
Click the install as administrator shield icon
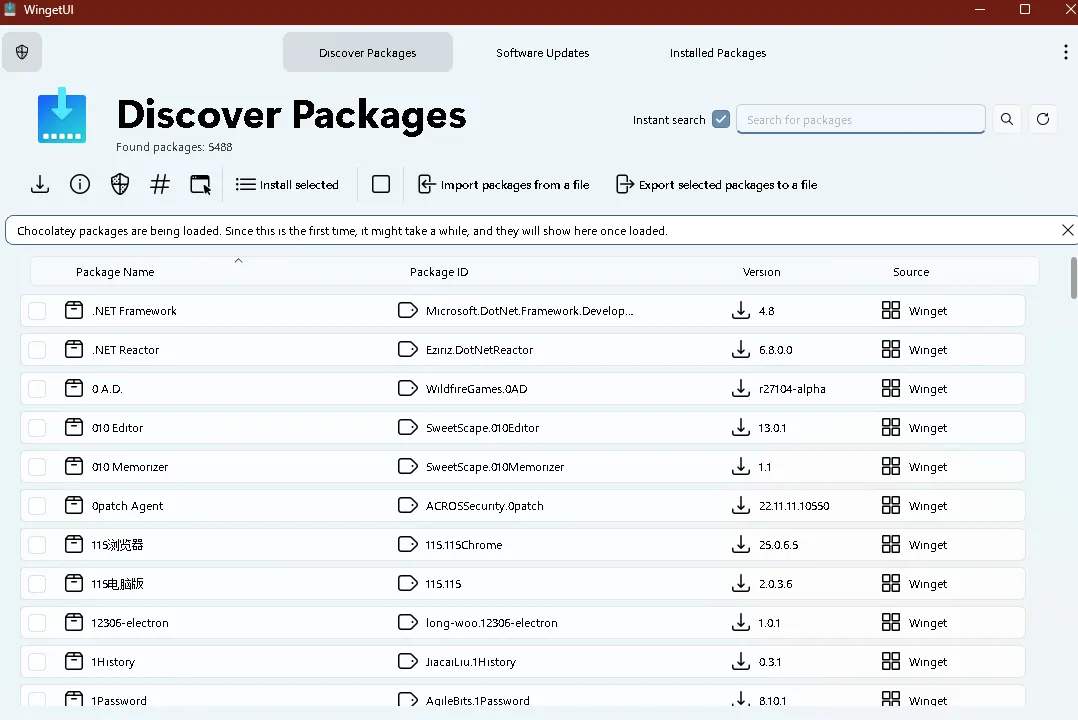120,184
